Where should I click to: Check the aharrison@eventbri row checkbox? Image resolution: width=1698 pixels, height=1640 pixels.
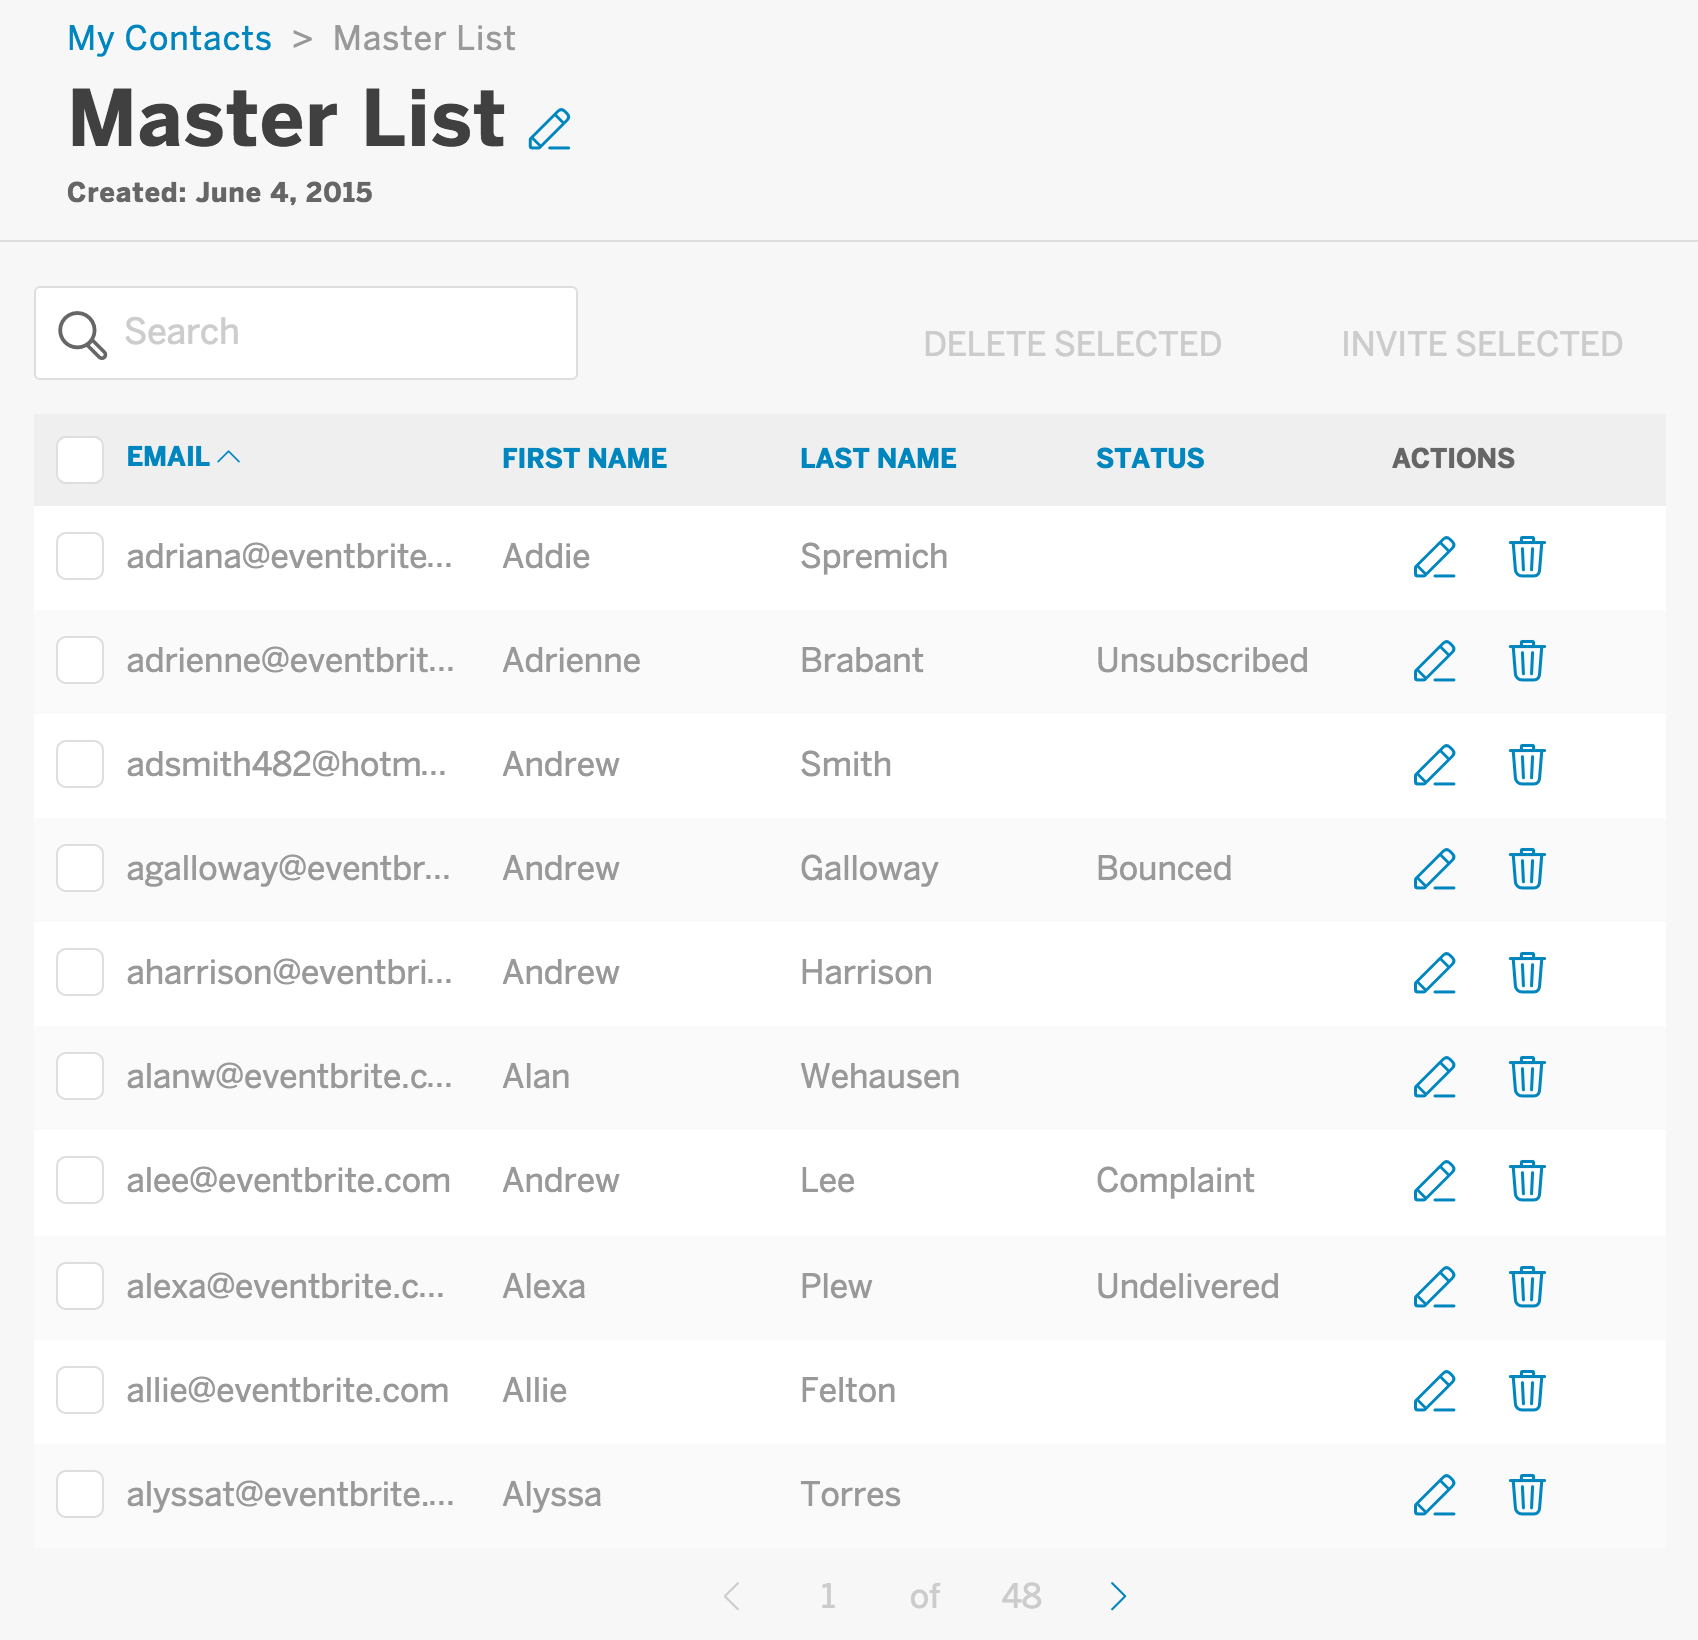click(80, 972)
